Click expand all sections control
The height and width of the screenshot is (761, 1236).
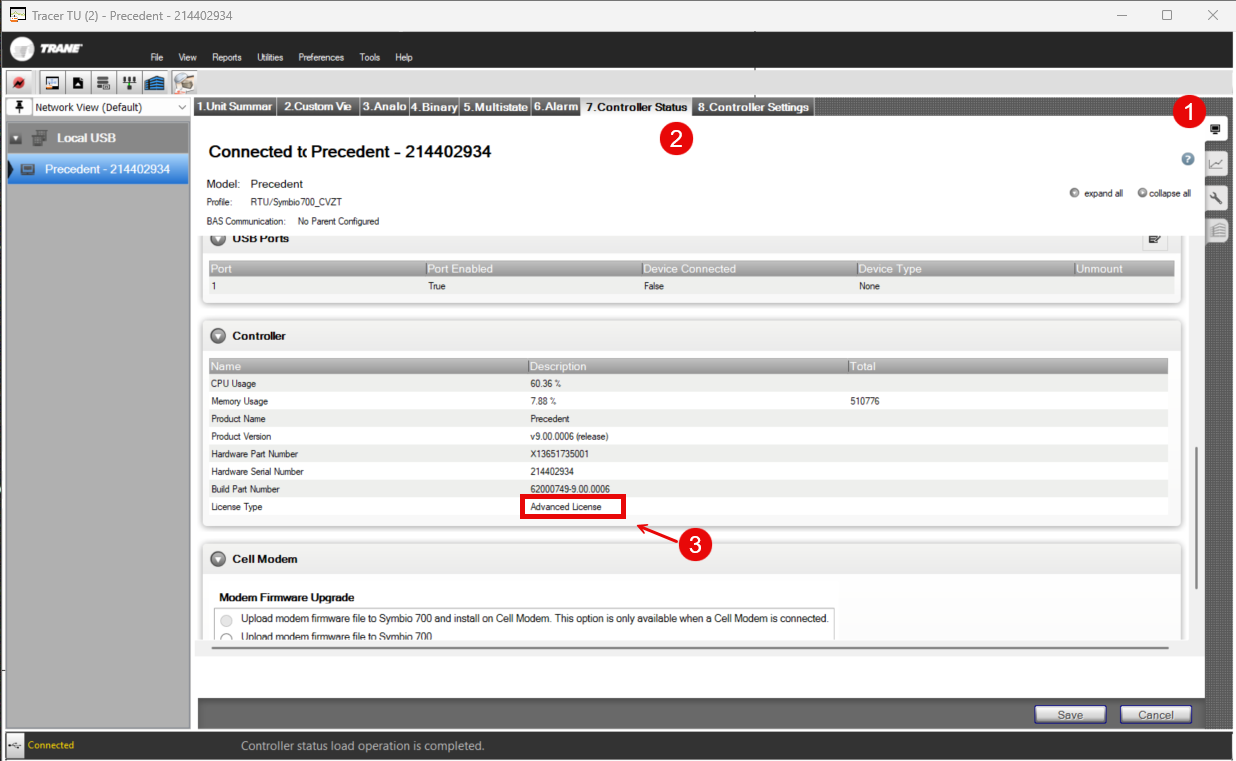point(1096,193)
